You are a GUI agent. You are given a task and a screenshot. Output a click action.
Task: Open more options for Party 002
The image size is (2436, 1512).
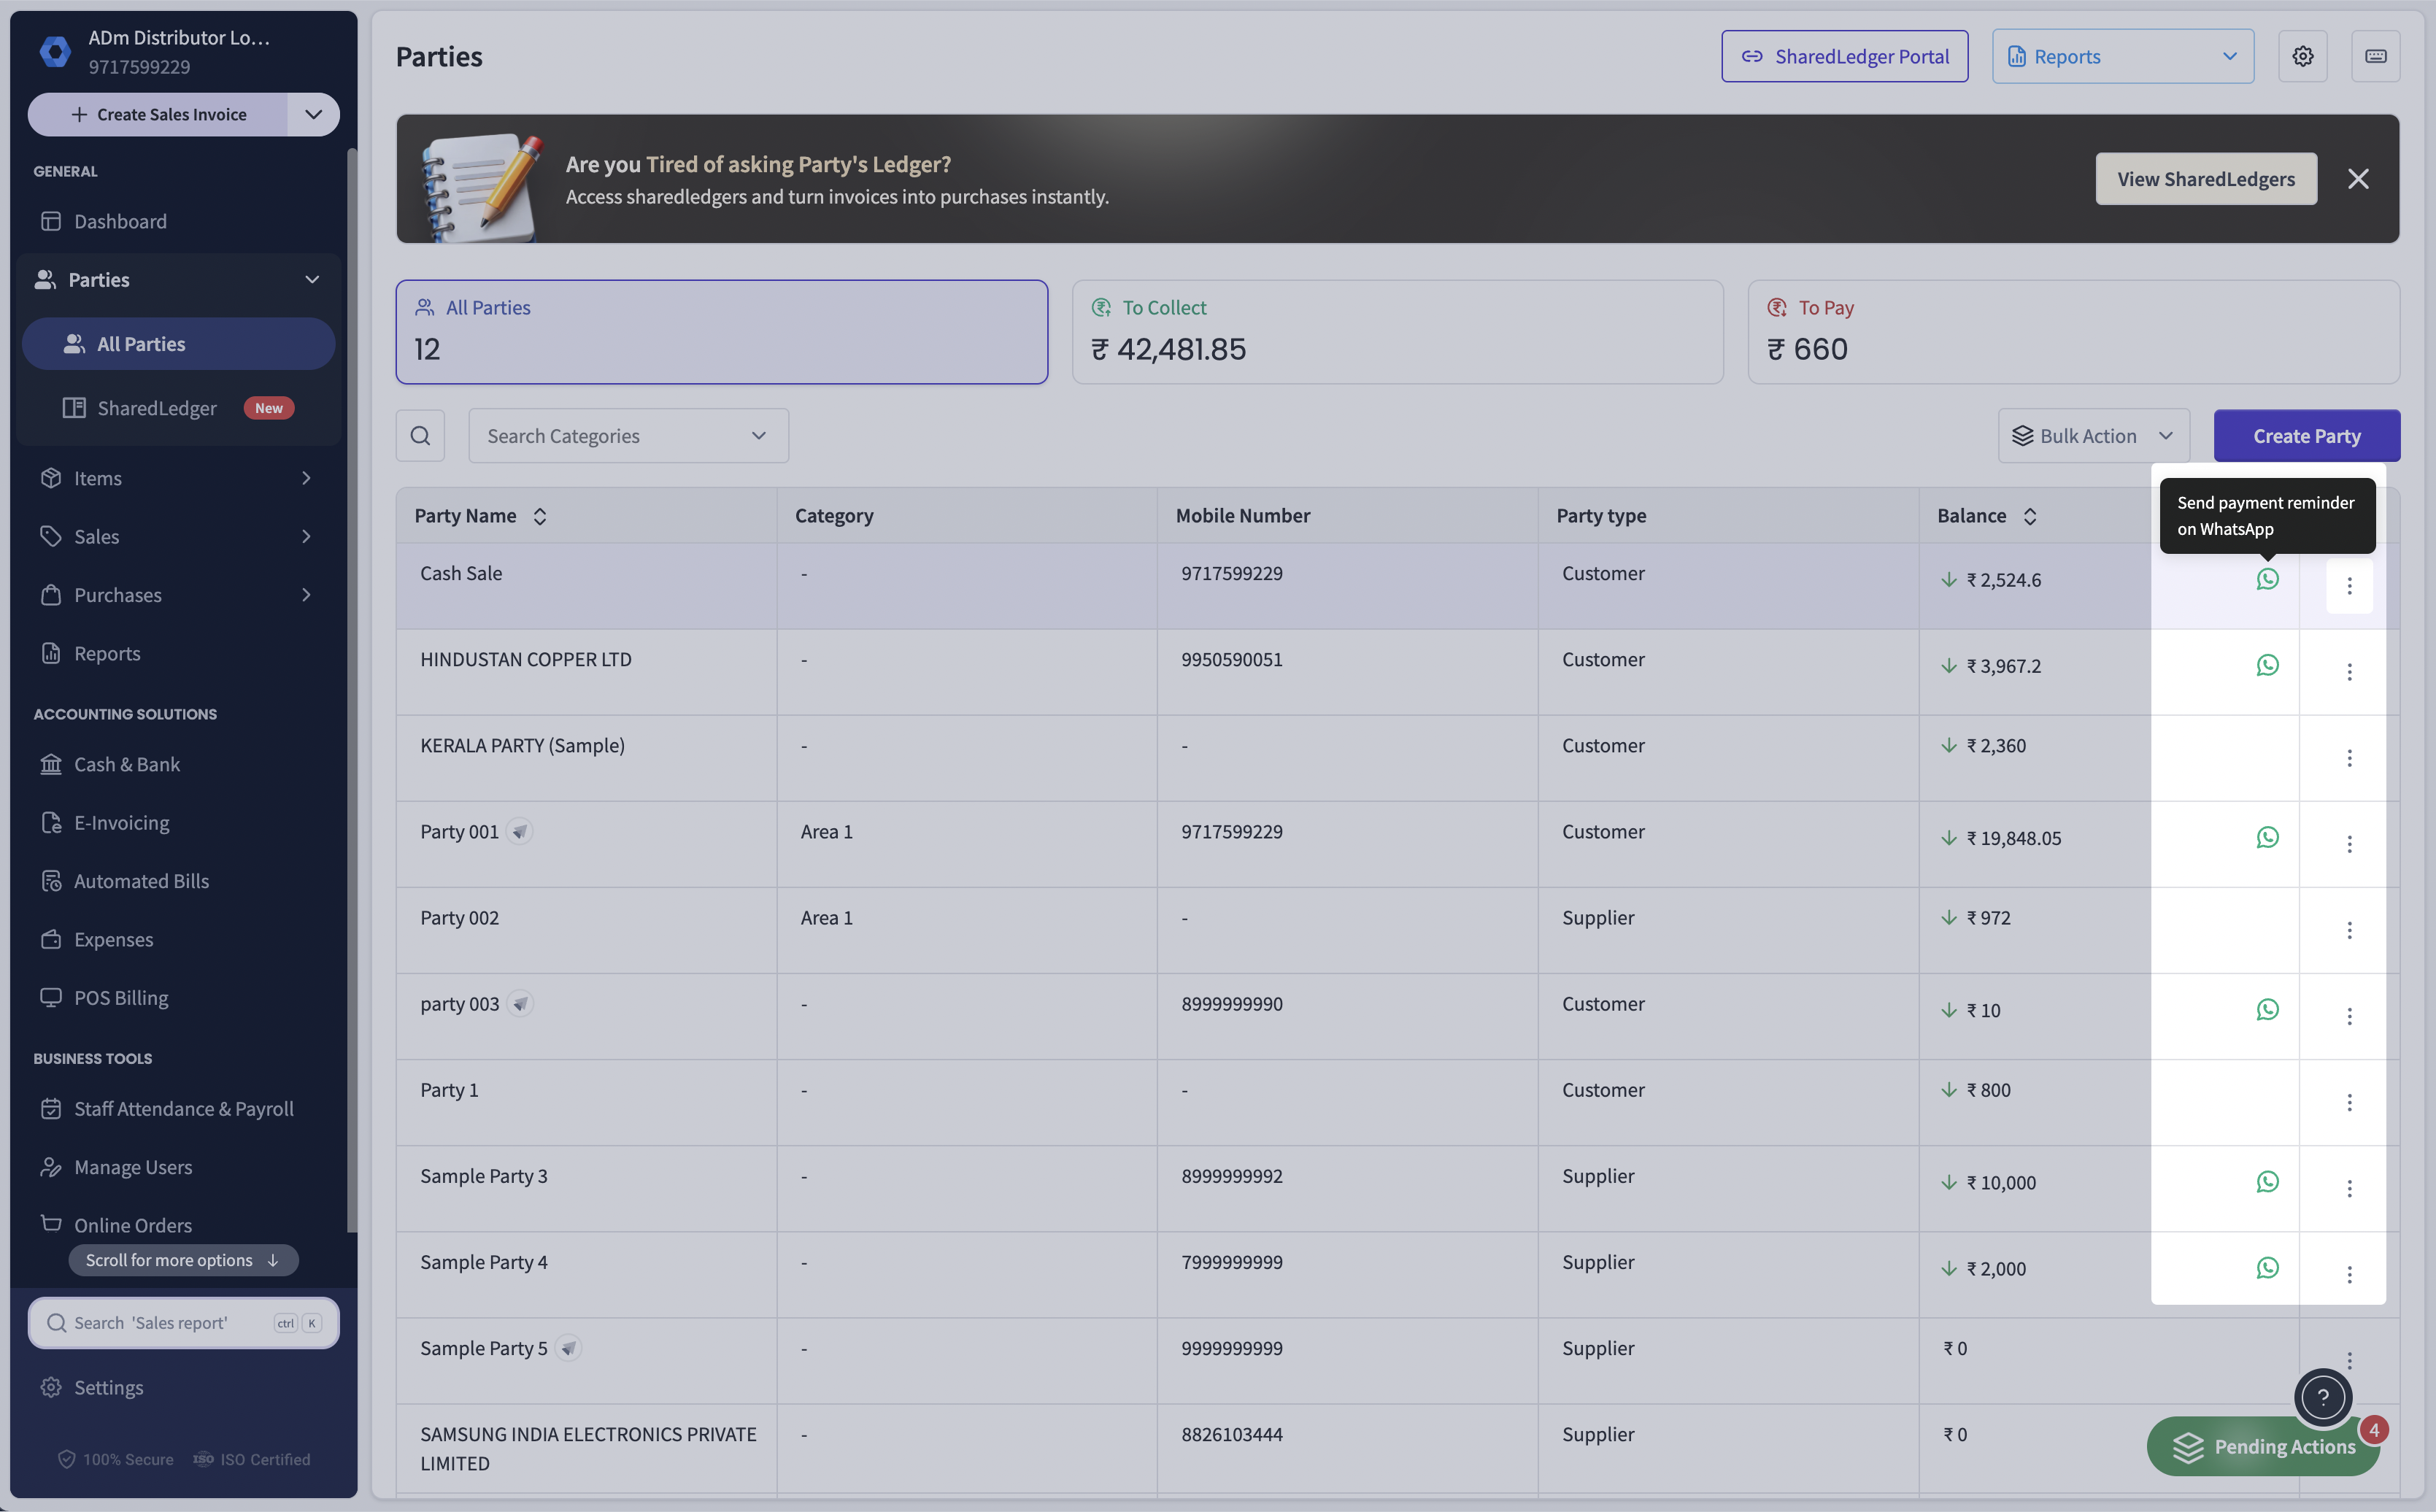tap(2349, 929)
